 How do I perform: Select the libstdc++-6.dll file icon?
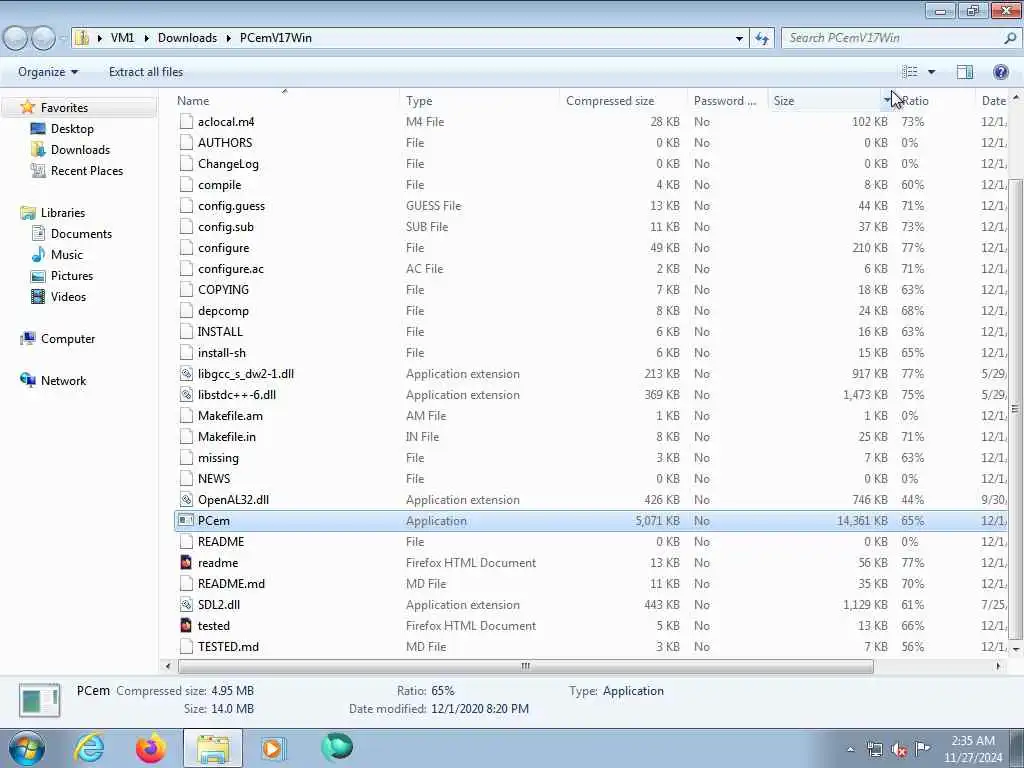[x=186, y=394]
